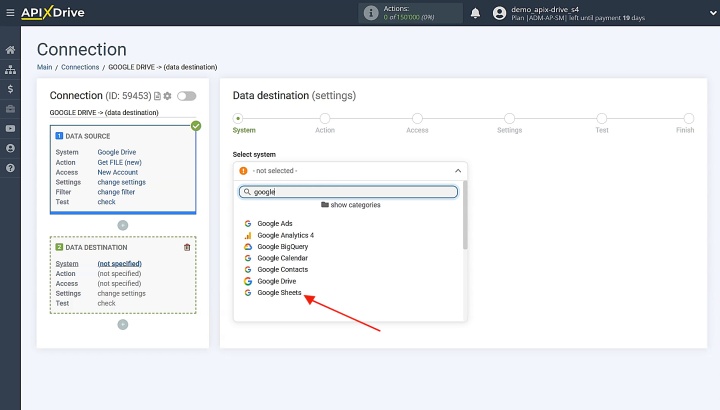Click the (not specified) system link

(x=119, y=264)
